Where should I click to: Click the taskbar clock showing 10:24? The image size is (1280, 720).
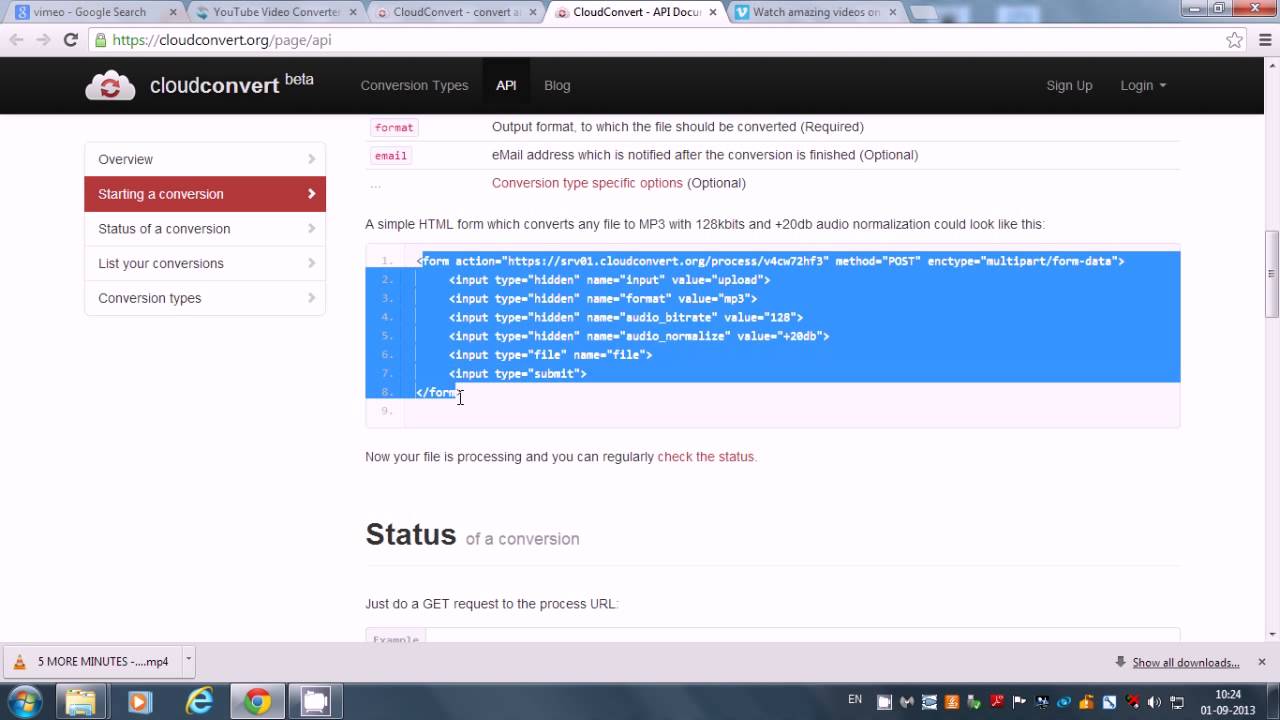[1228, 702]
